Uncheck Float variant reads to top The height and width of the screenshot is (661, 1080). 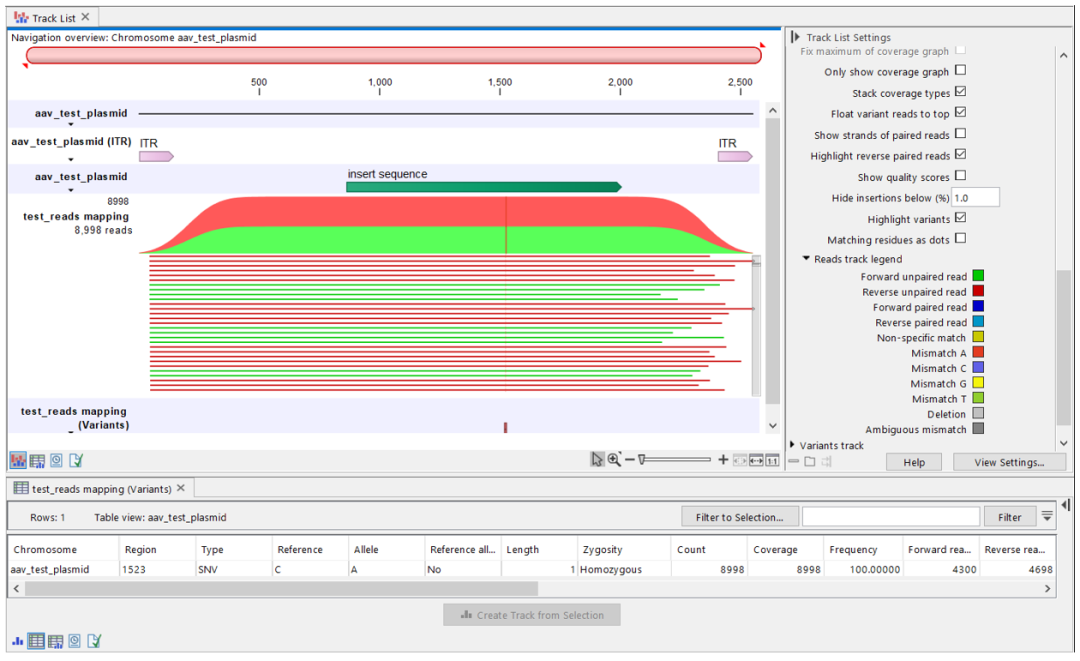pyautogui.click(x=960, y=112)
